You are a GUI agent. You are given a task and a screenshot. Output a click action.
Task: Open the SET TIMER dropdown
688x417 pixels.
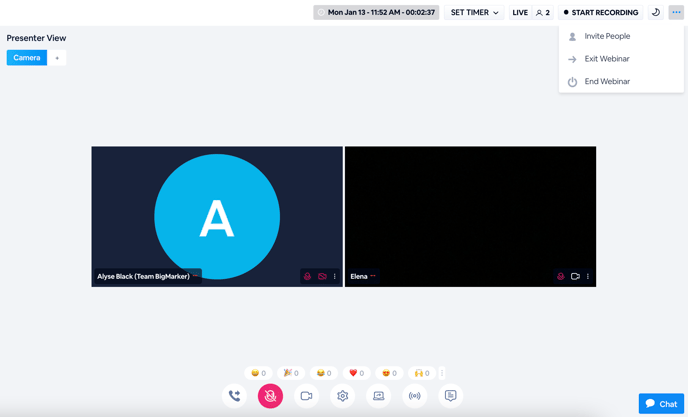[474, 12]
